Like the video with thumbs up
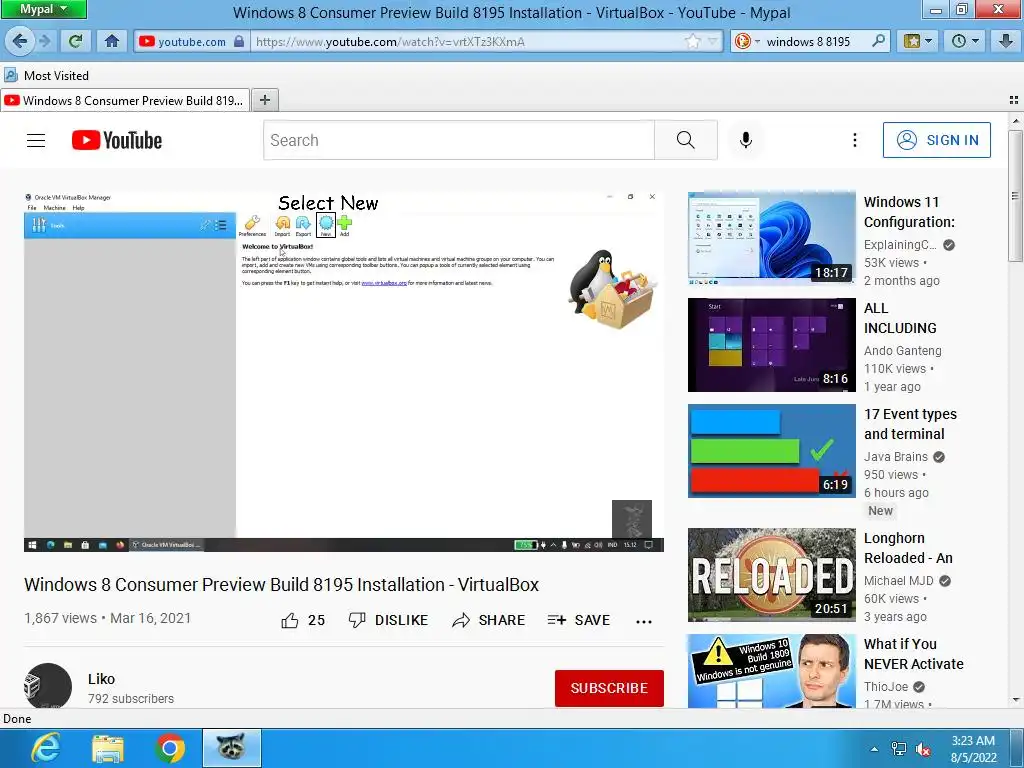1024x768 pixels. 303,620
